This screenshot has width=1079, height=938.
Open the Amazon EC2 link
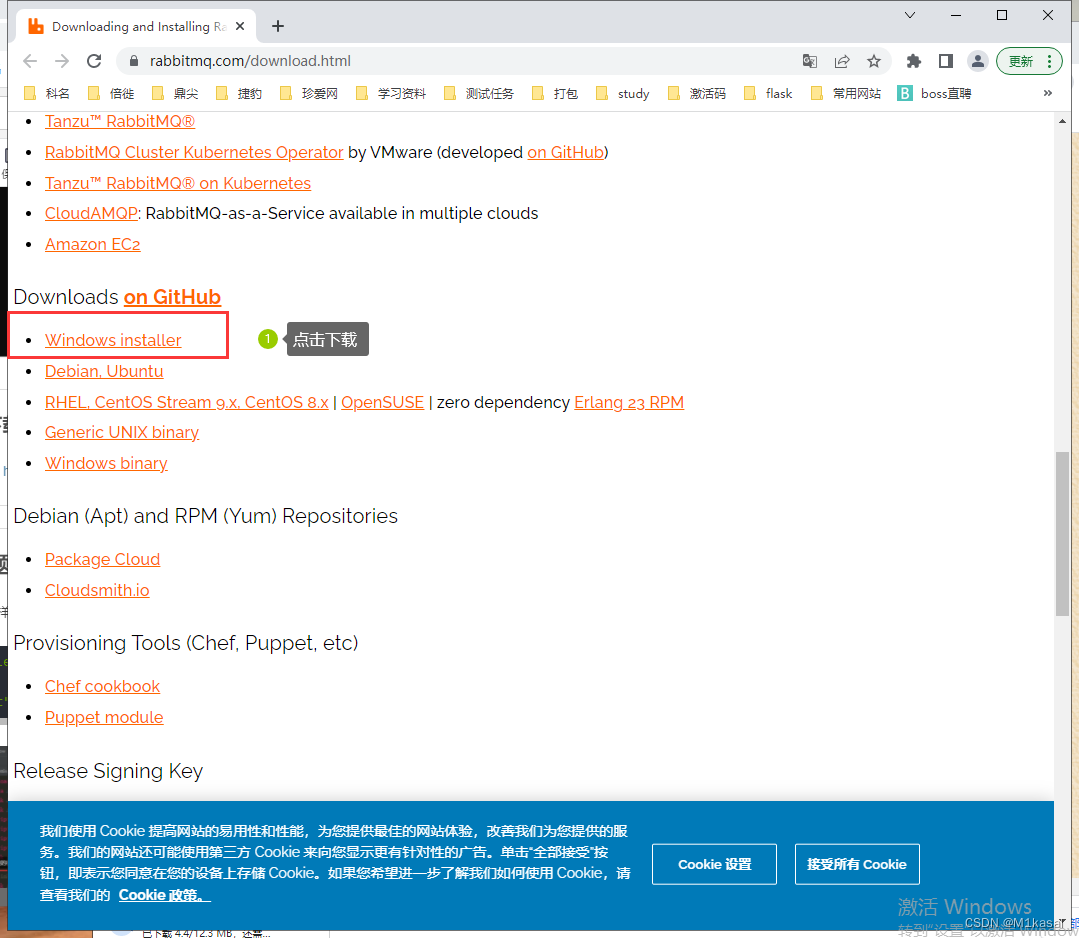[92, 244]
